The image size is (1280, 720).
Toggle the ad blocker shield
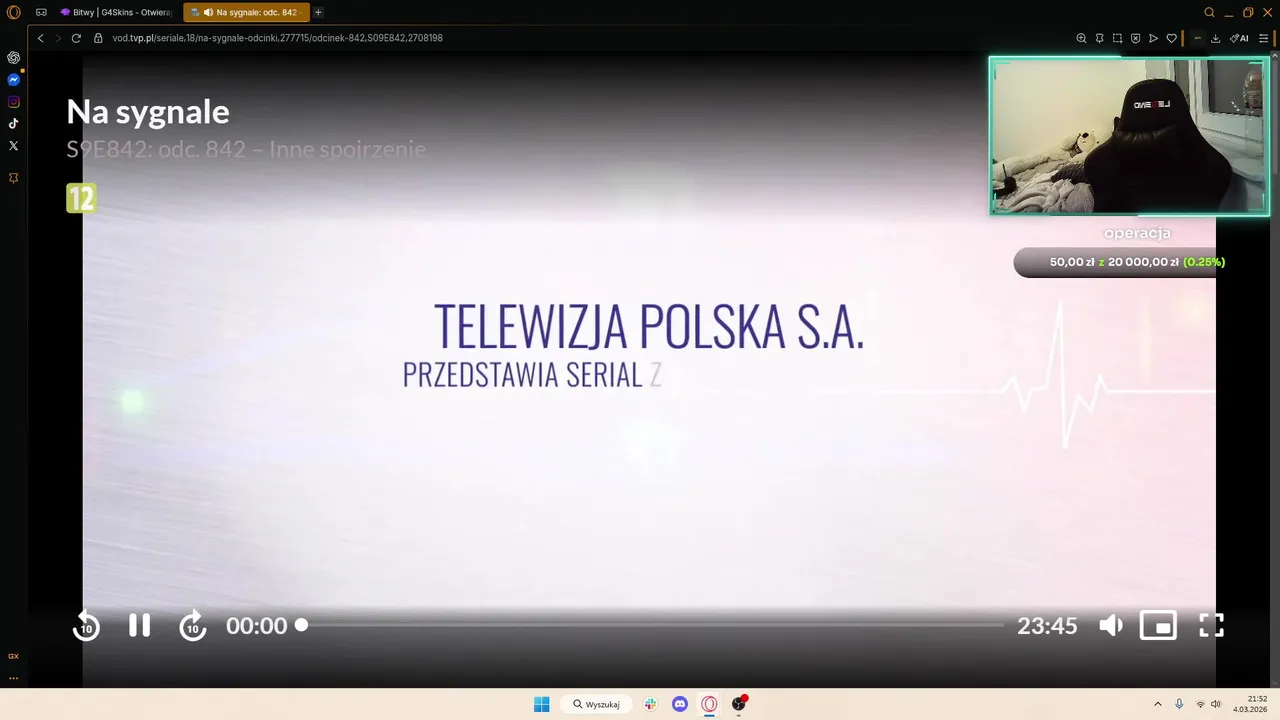click(x=1135, y=38)
